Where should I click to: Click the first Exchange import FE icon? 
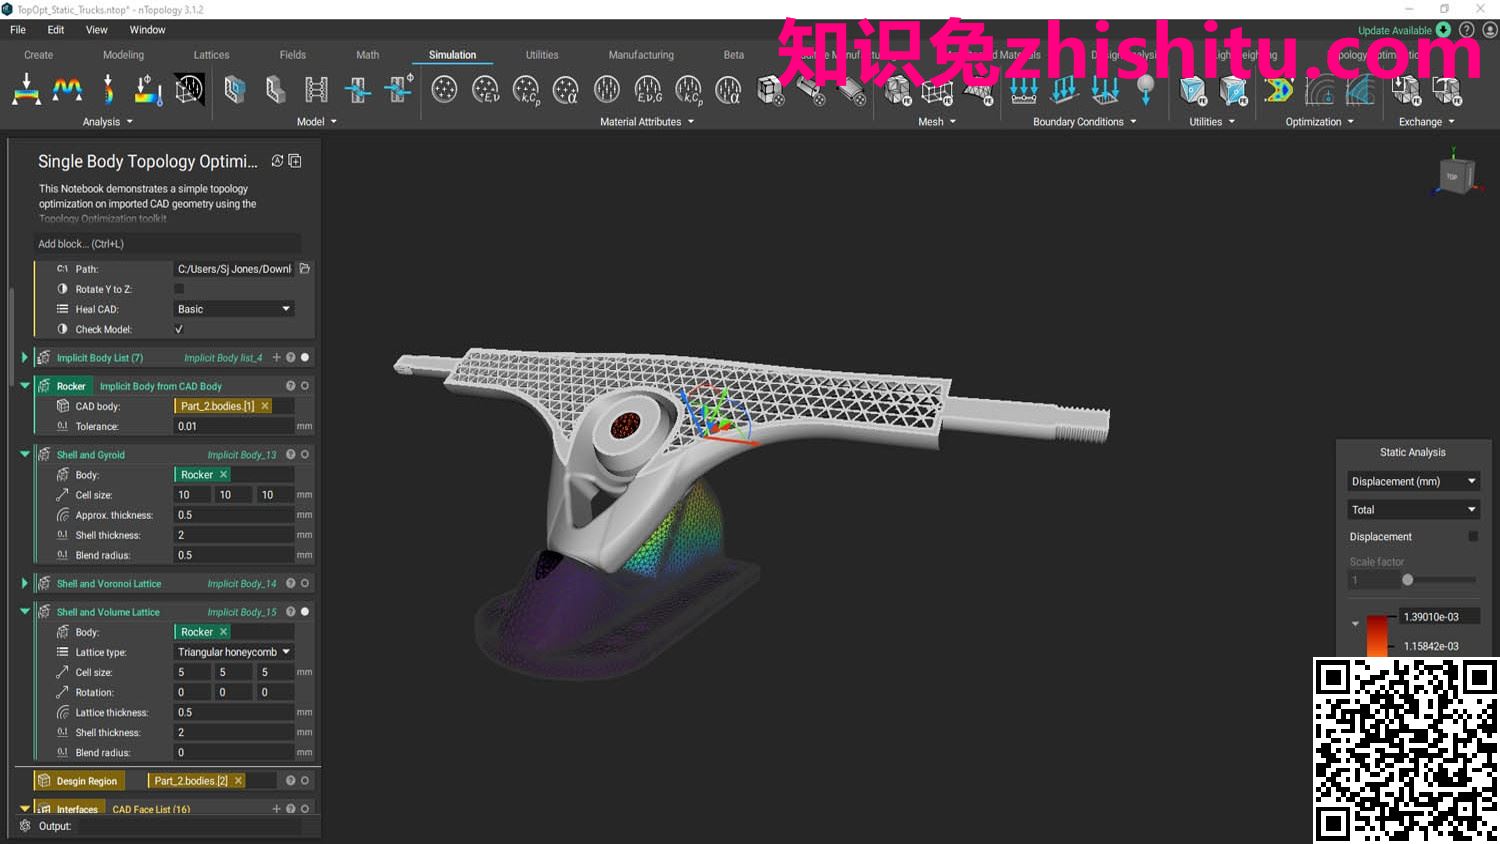(x=1406, y=90)
